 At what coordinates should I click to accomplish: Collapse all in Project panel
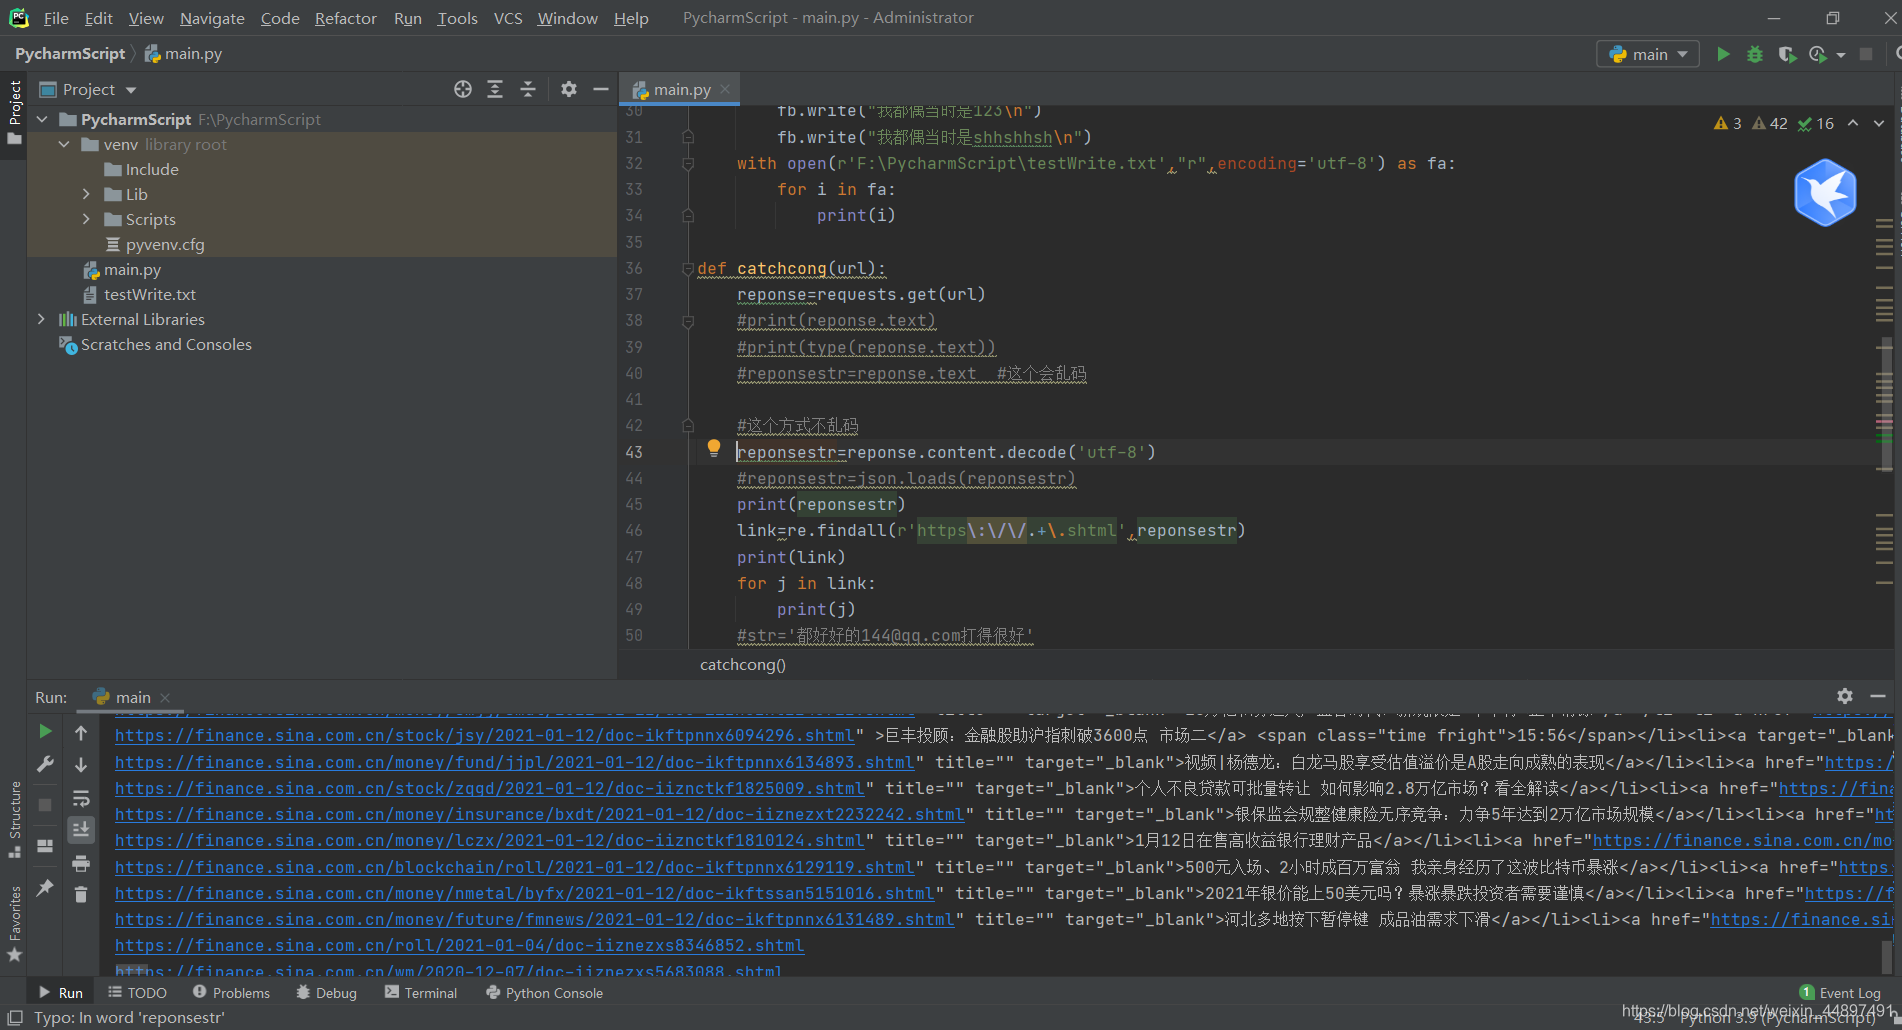pos(528,89)
